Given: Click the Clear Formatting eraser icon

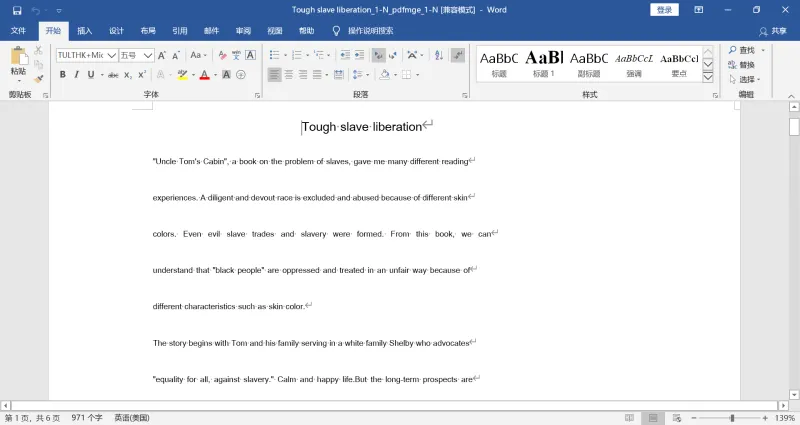Looking at the screenshot, I should coord(222,55).
